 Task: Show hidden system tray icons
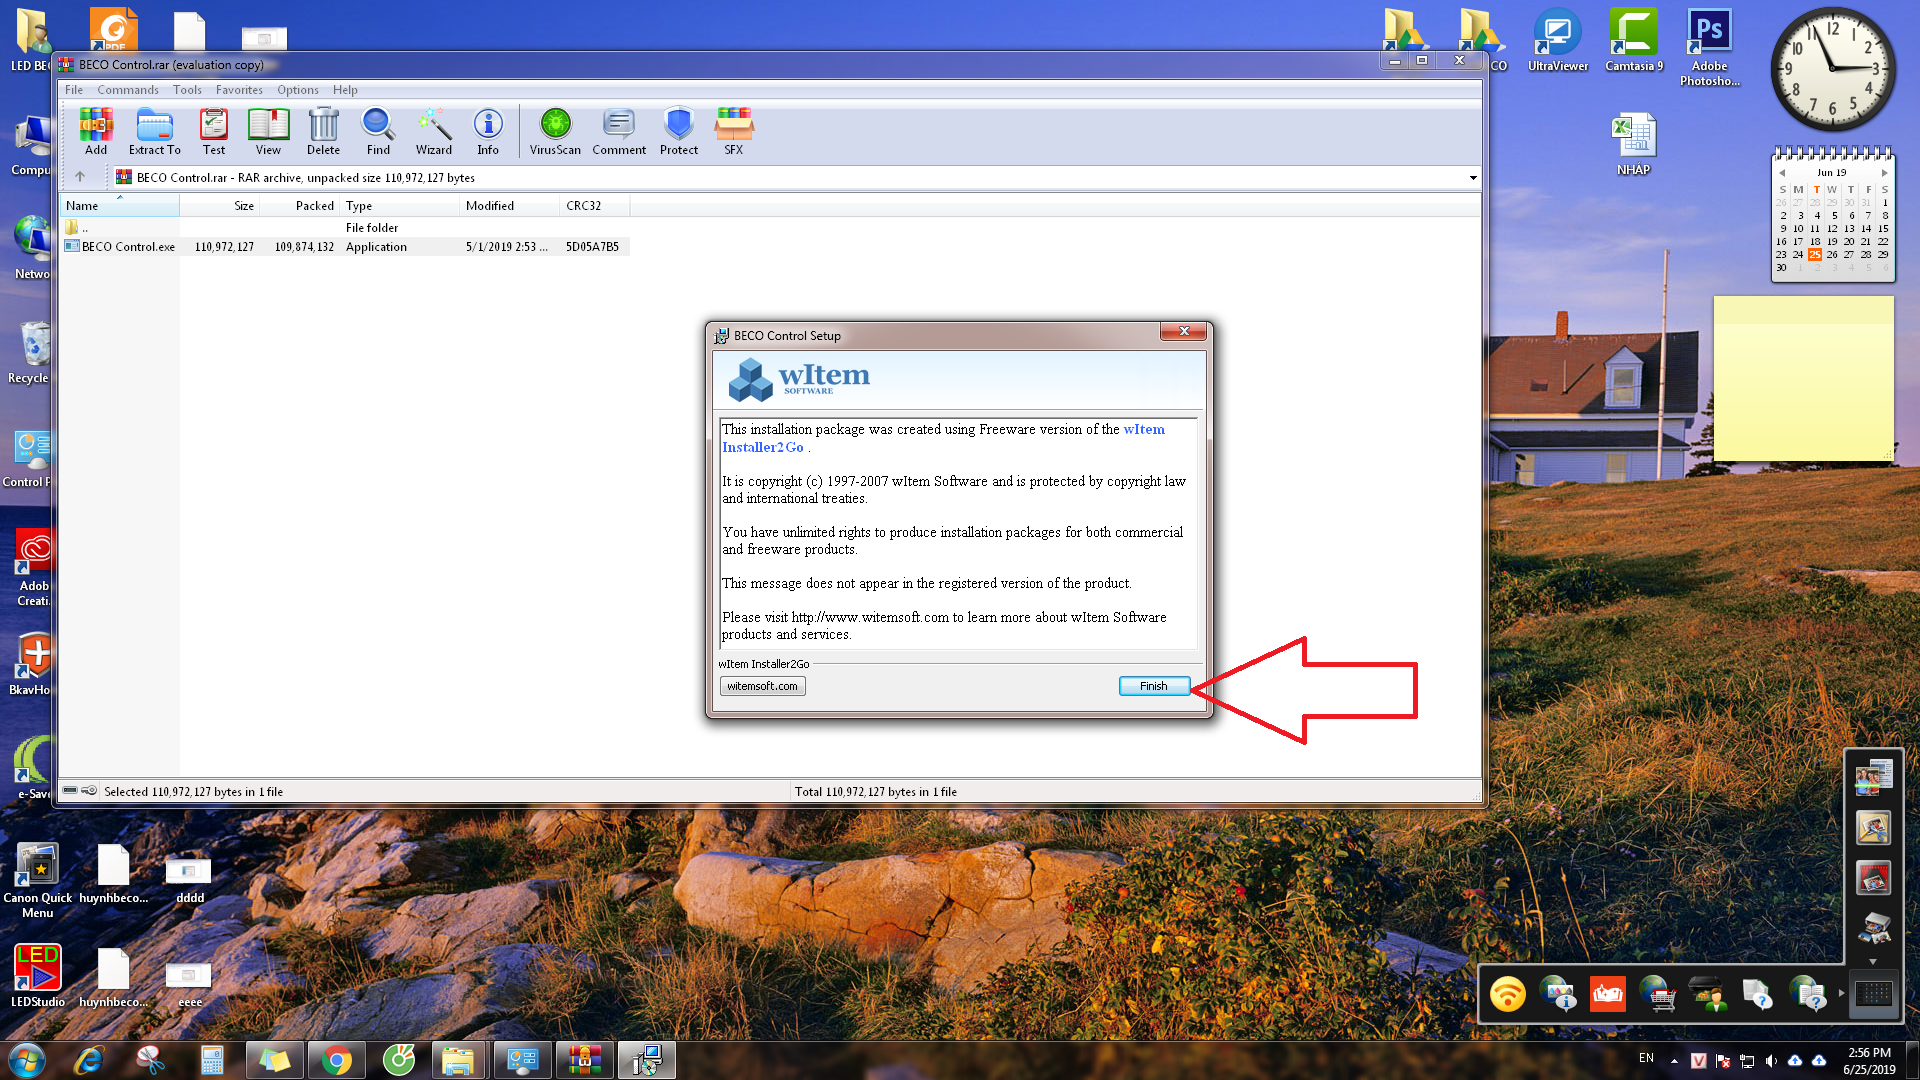click(1674, 1060)
